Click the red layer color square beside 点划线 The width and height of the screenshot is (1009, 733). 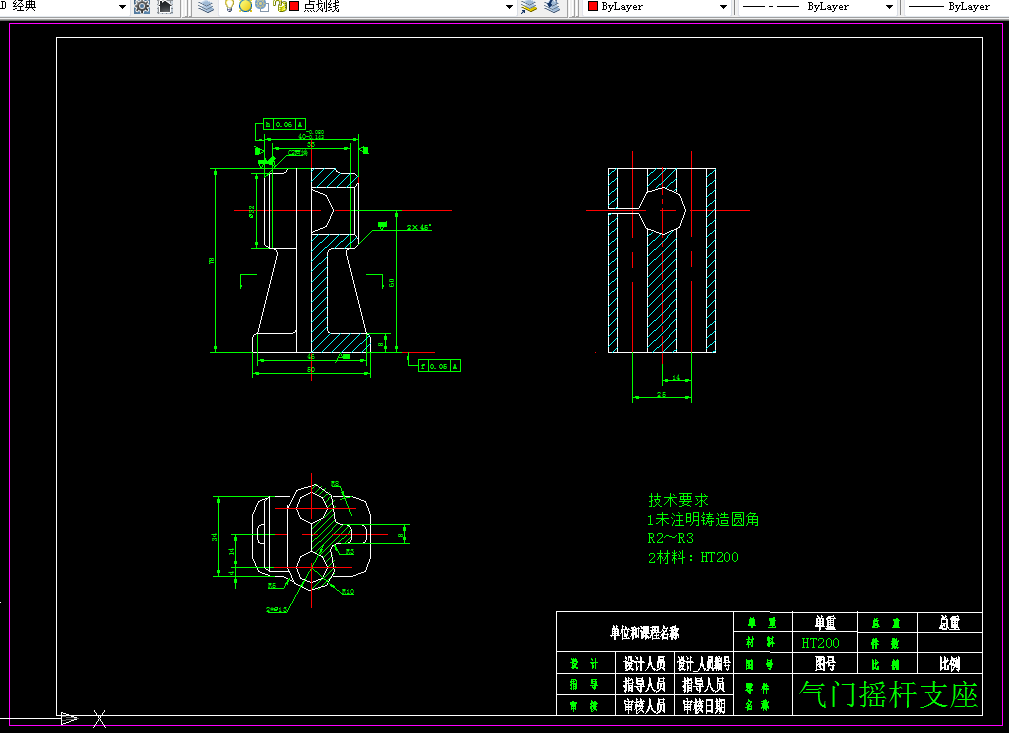(294, 6)
